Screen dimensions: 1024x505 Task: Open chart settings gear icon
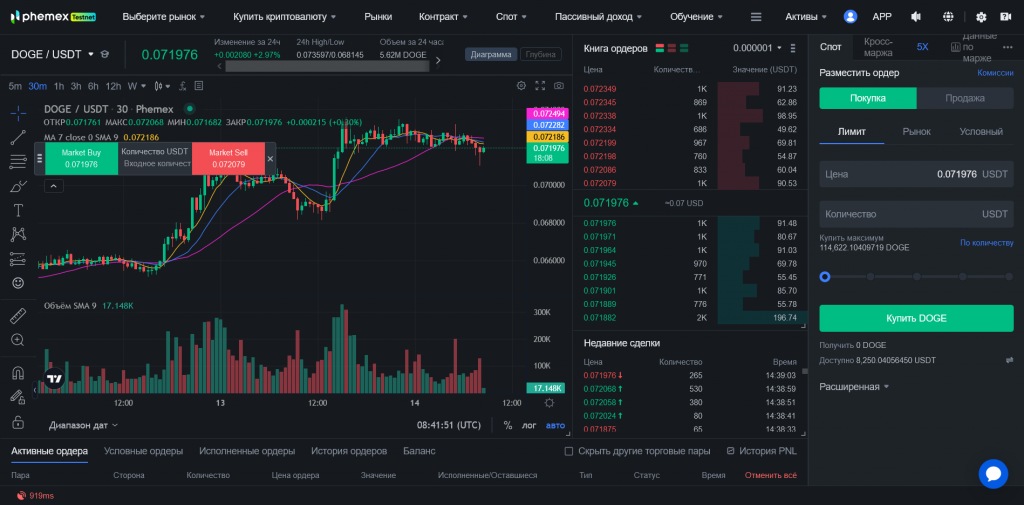[x=520, y=86]
